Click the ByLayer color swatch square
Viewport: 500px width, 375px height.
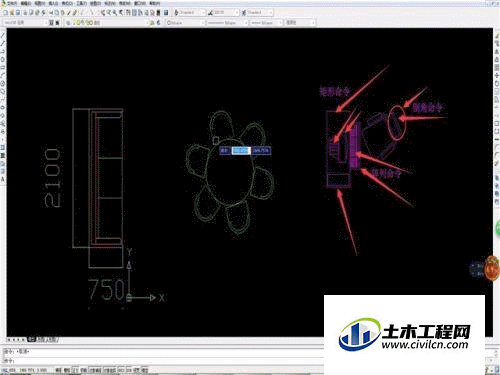coord(169,23)
